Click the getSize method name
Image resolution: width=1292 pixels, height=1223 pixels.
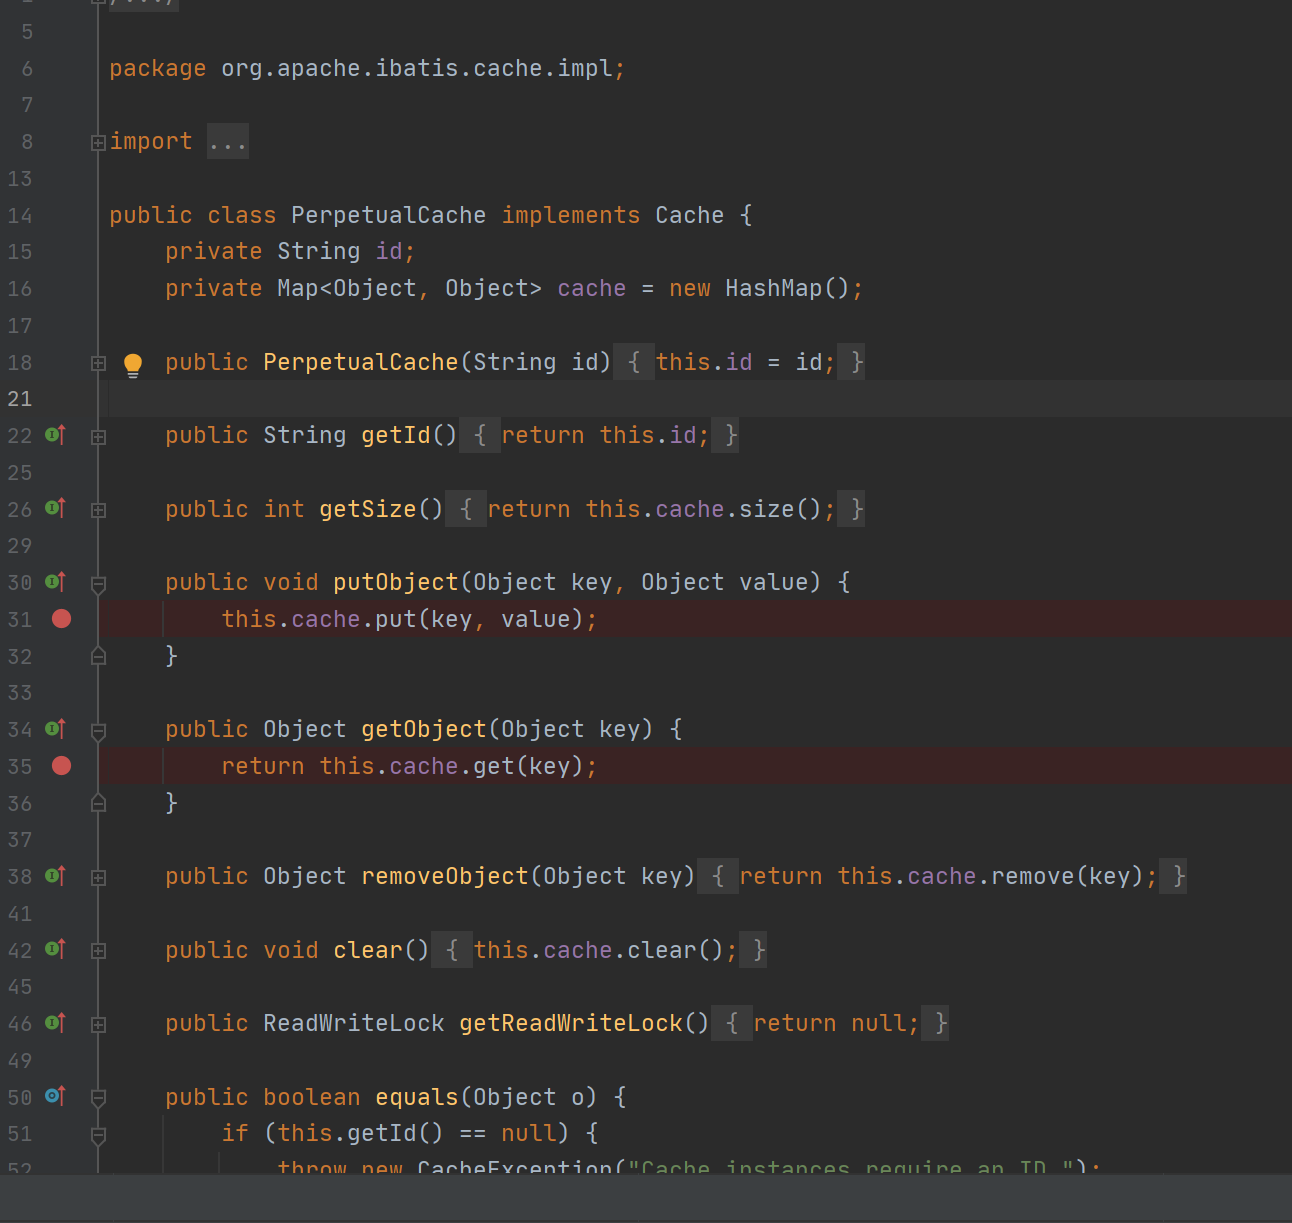click(x=367, y=509)
